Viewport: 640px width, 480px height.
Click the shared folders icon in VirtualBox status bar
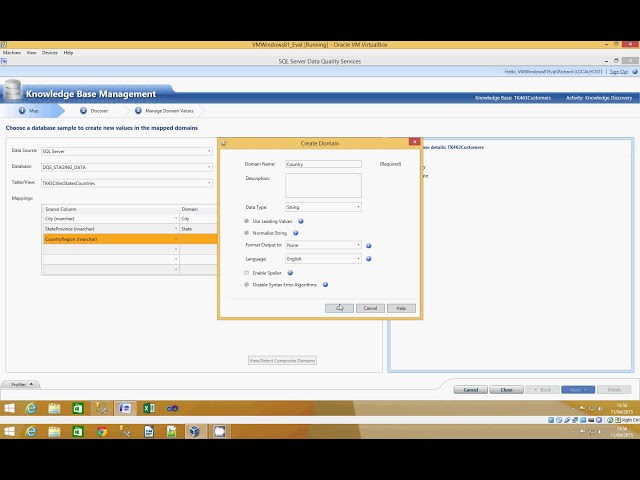[x=583, y=420]
